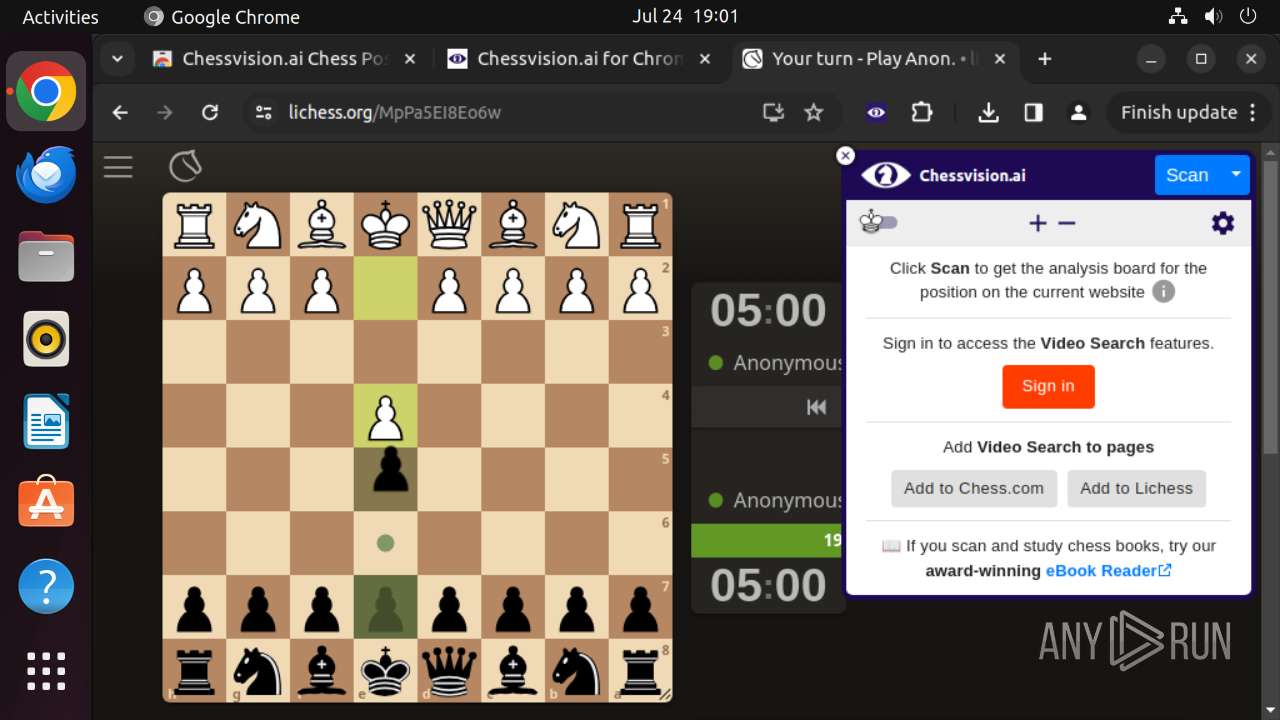Screen dimensions: 1280x720
Task: Launch Thunderbird from the dock
Action: [x=46, y=175]
